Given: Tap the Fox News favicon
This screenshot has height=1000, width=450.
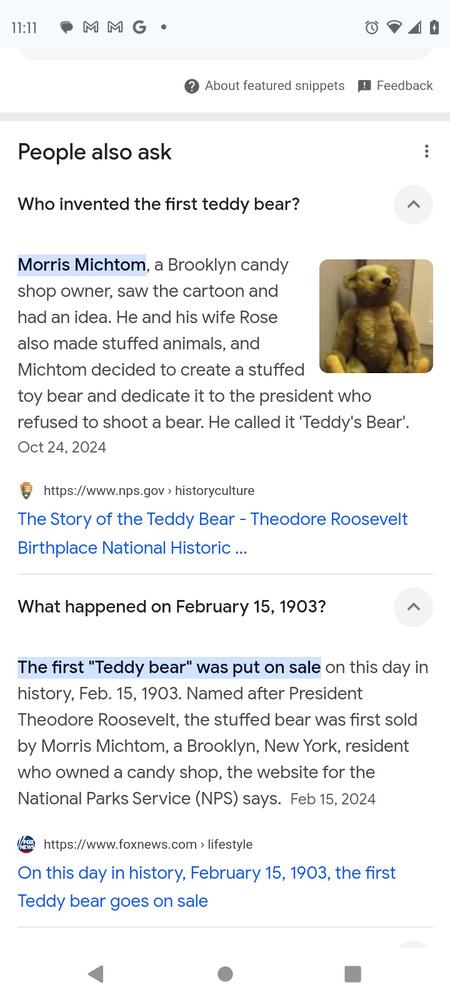Looking at the screenshot, I should (x=26, y=844).
